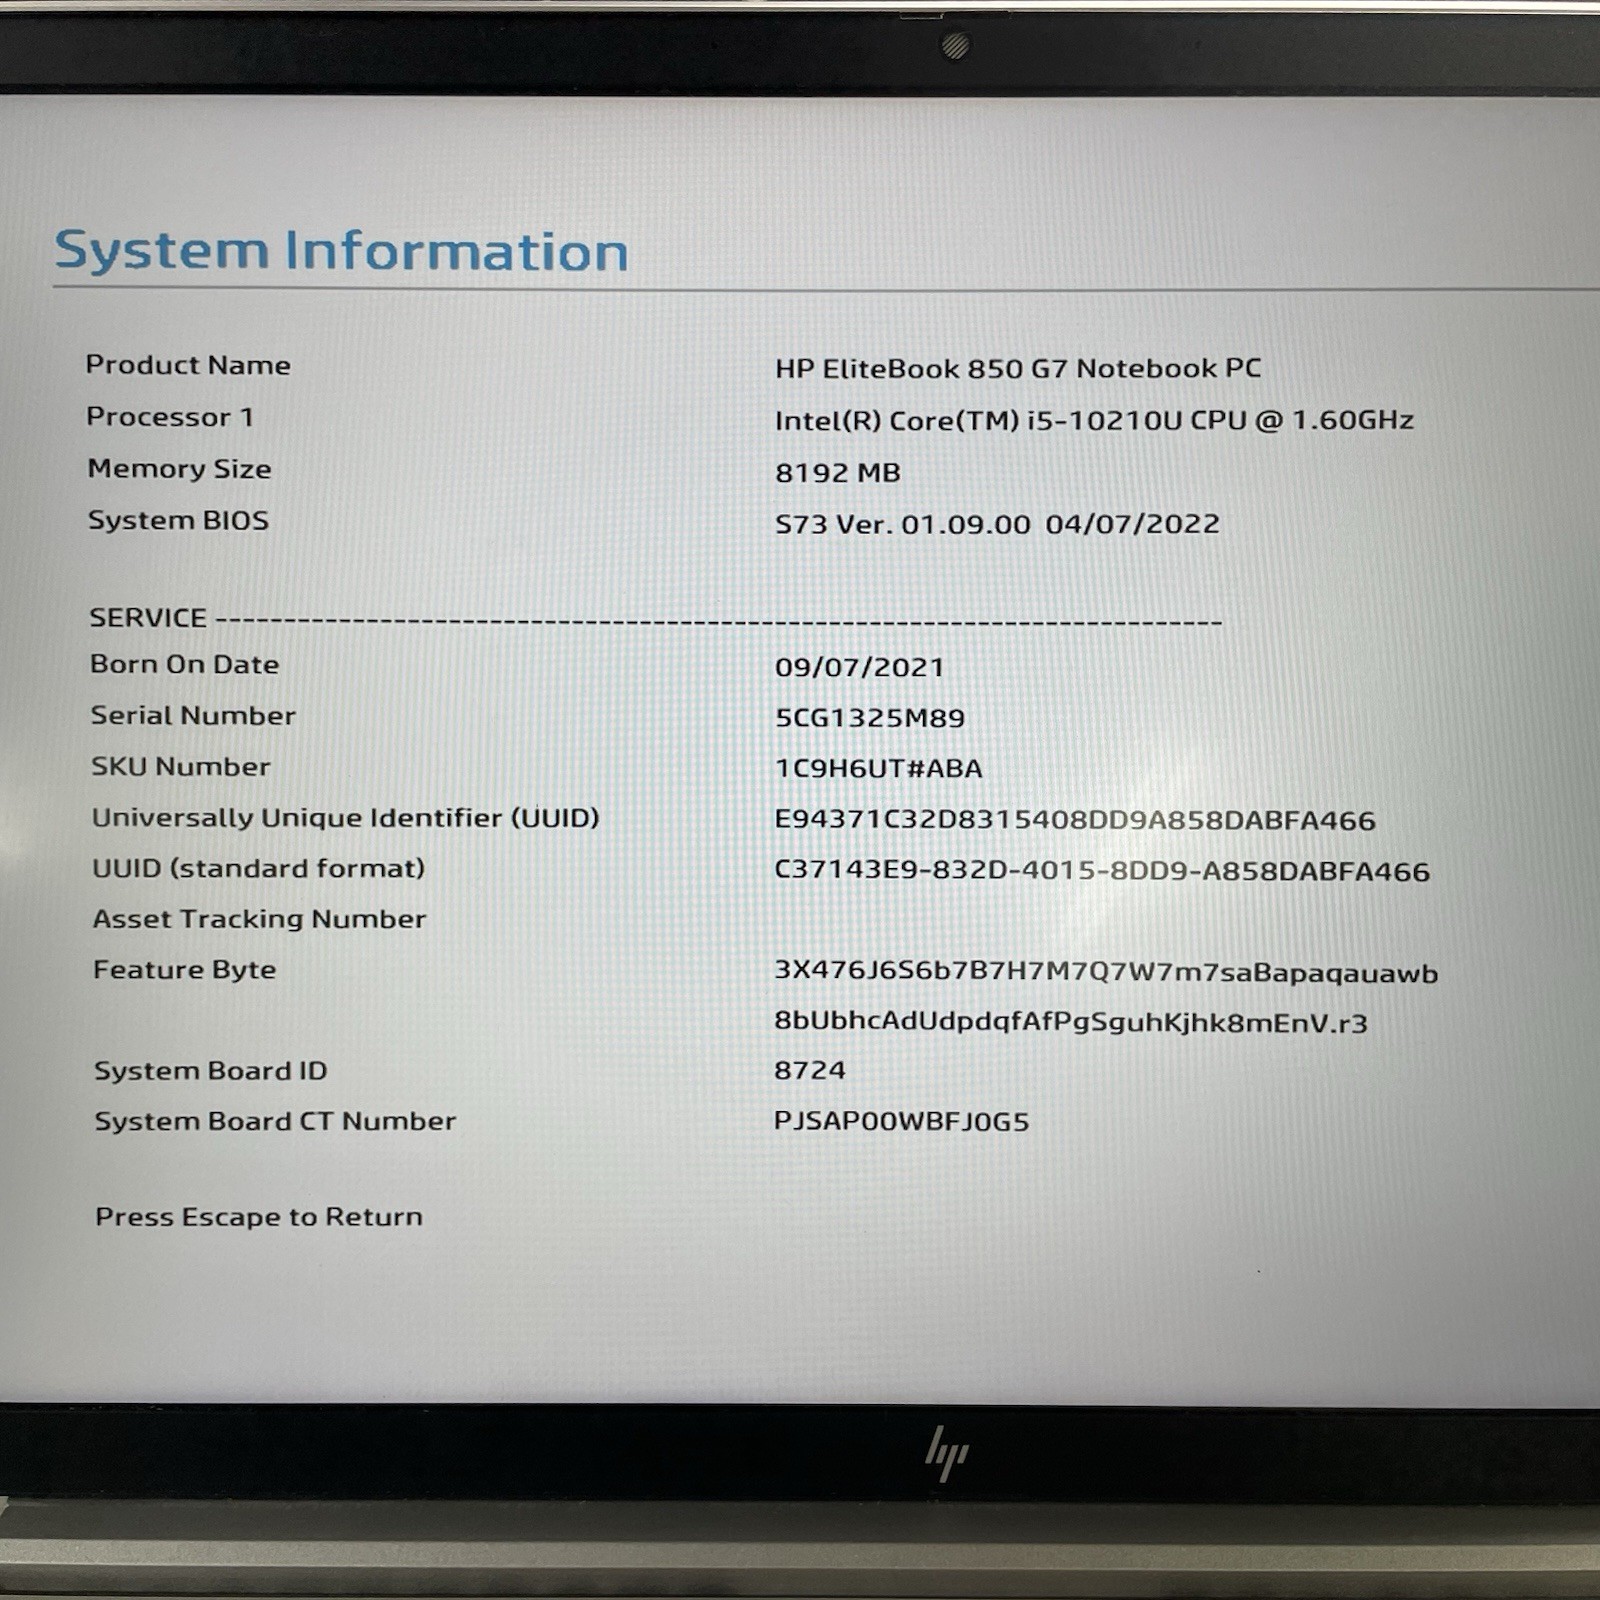
Task: Click the serial number 5CG1325M89
Action: (870, 718)
